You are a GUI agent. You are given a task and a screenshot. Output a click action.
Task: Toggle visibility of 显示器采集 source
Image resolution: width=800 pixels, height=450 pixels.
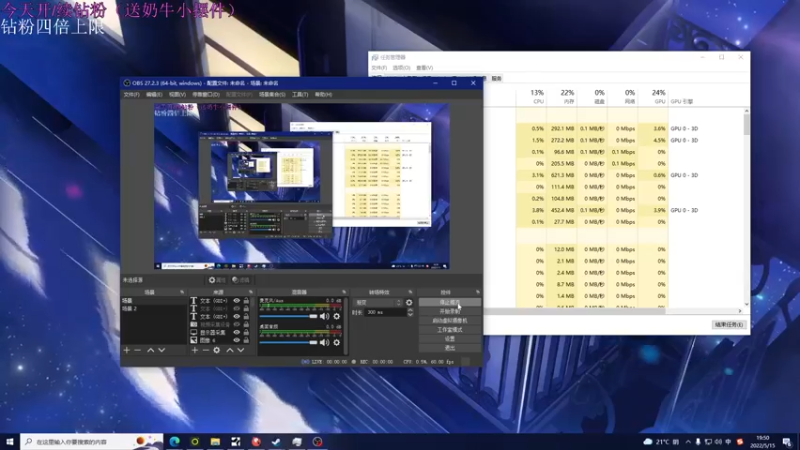(x=237, y=332)
